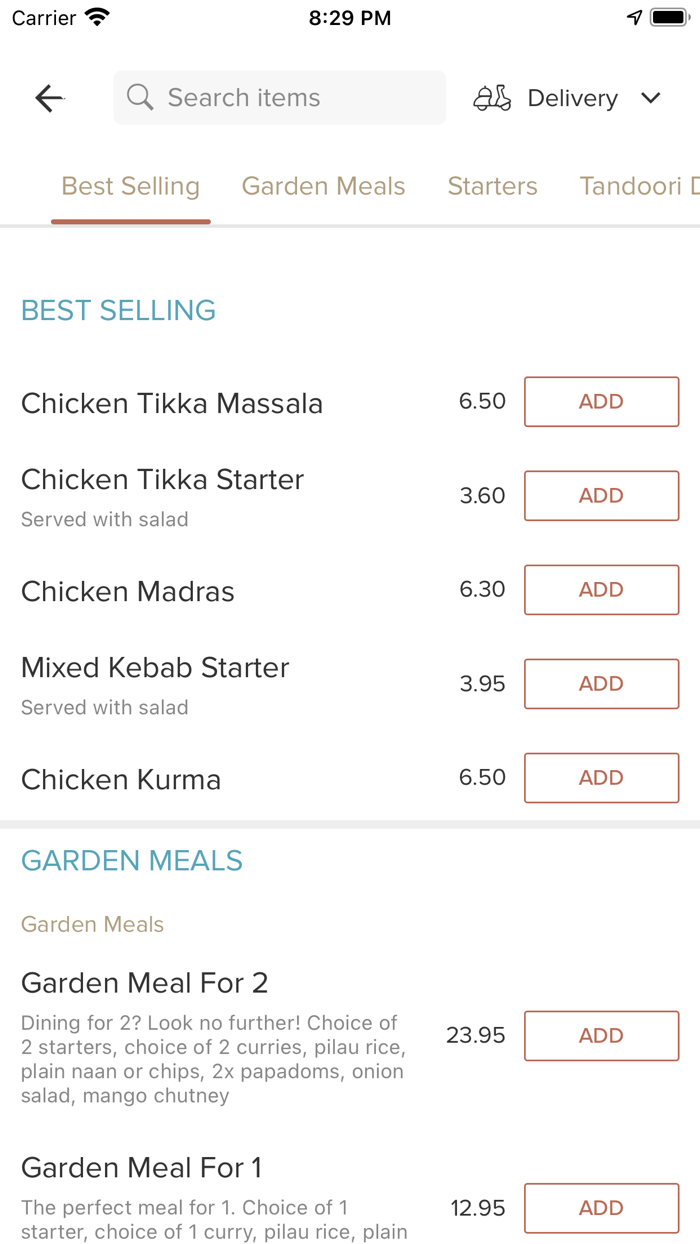Tap the battery icon in status bar

click(669, 17)
